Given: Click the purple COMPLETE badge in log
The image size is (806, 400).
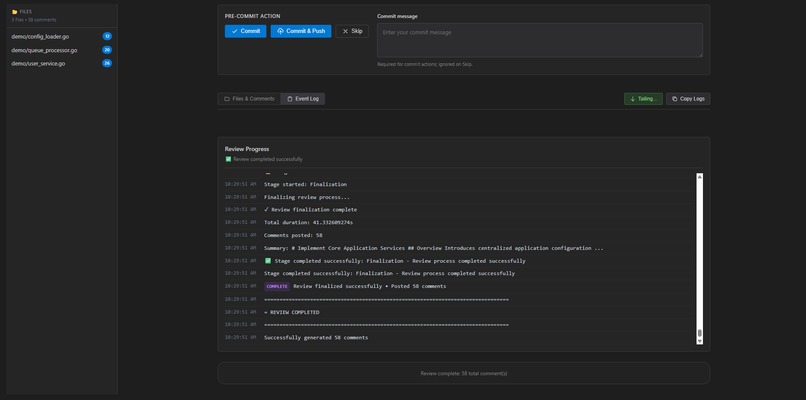Looking at the screenshot, I should 277,286.
